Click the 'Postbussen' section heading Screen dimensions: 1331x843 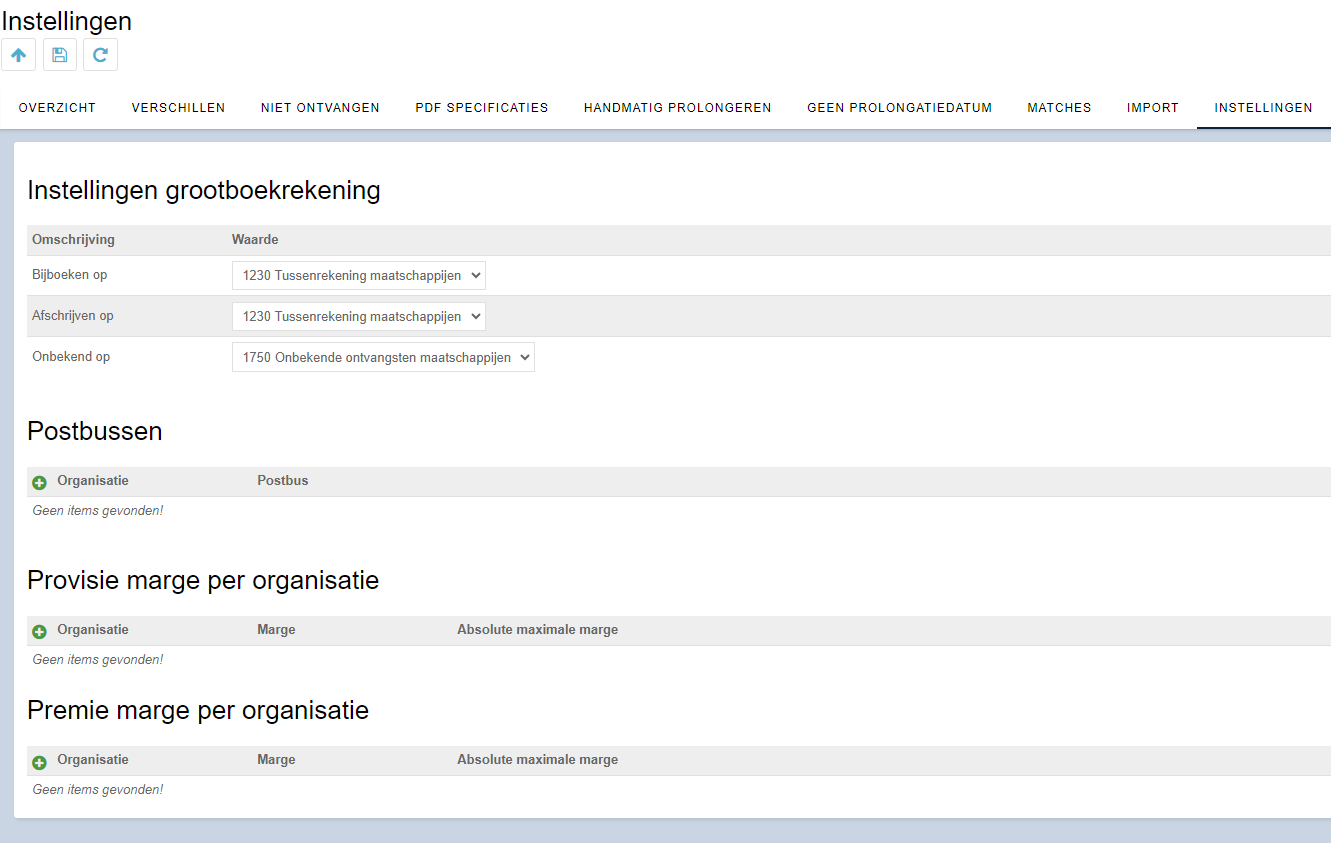coord(95,431)
